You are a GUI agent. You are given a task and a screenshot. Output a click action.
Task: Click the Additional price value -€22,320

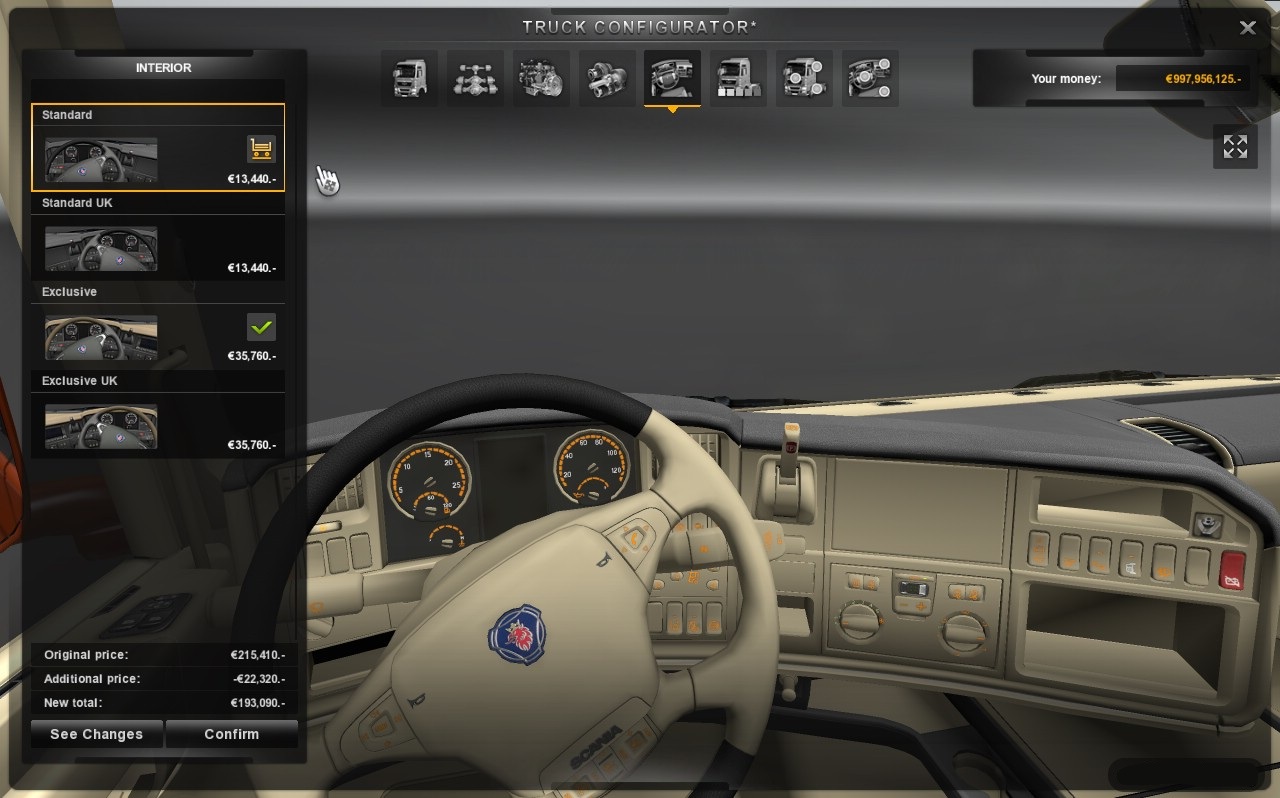coord(257,679)
